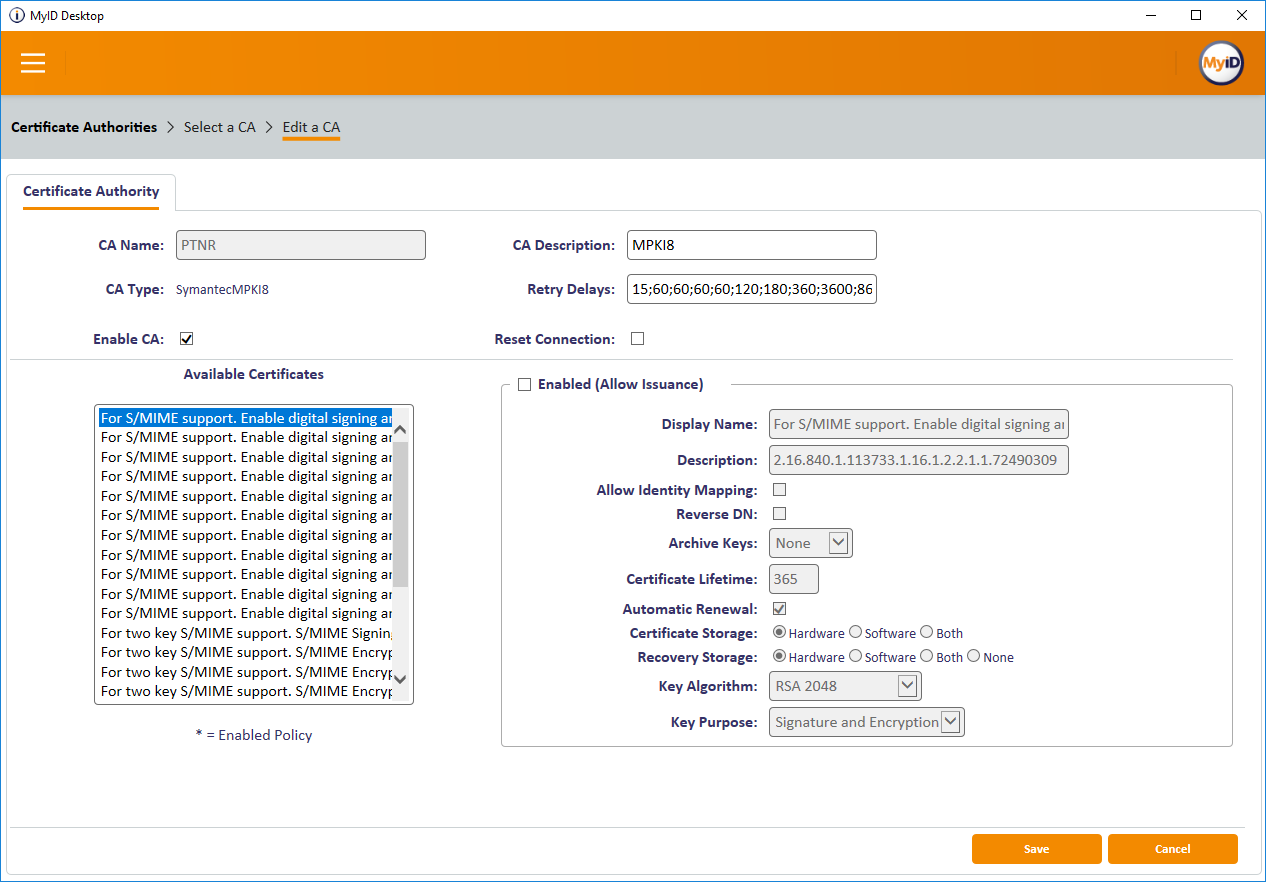Click the CA Name field

pos(301,245)
